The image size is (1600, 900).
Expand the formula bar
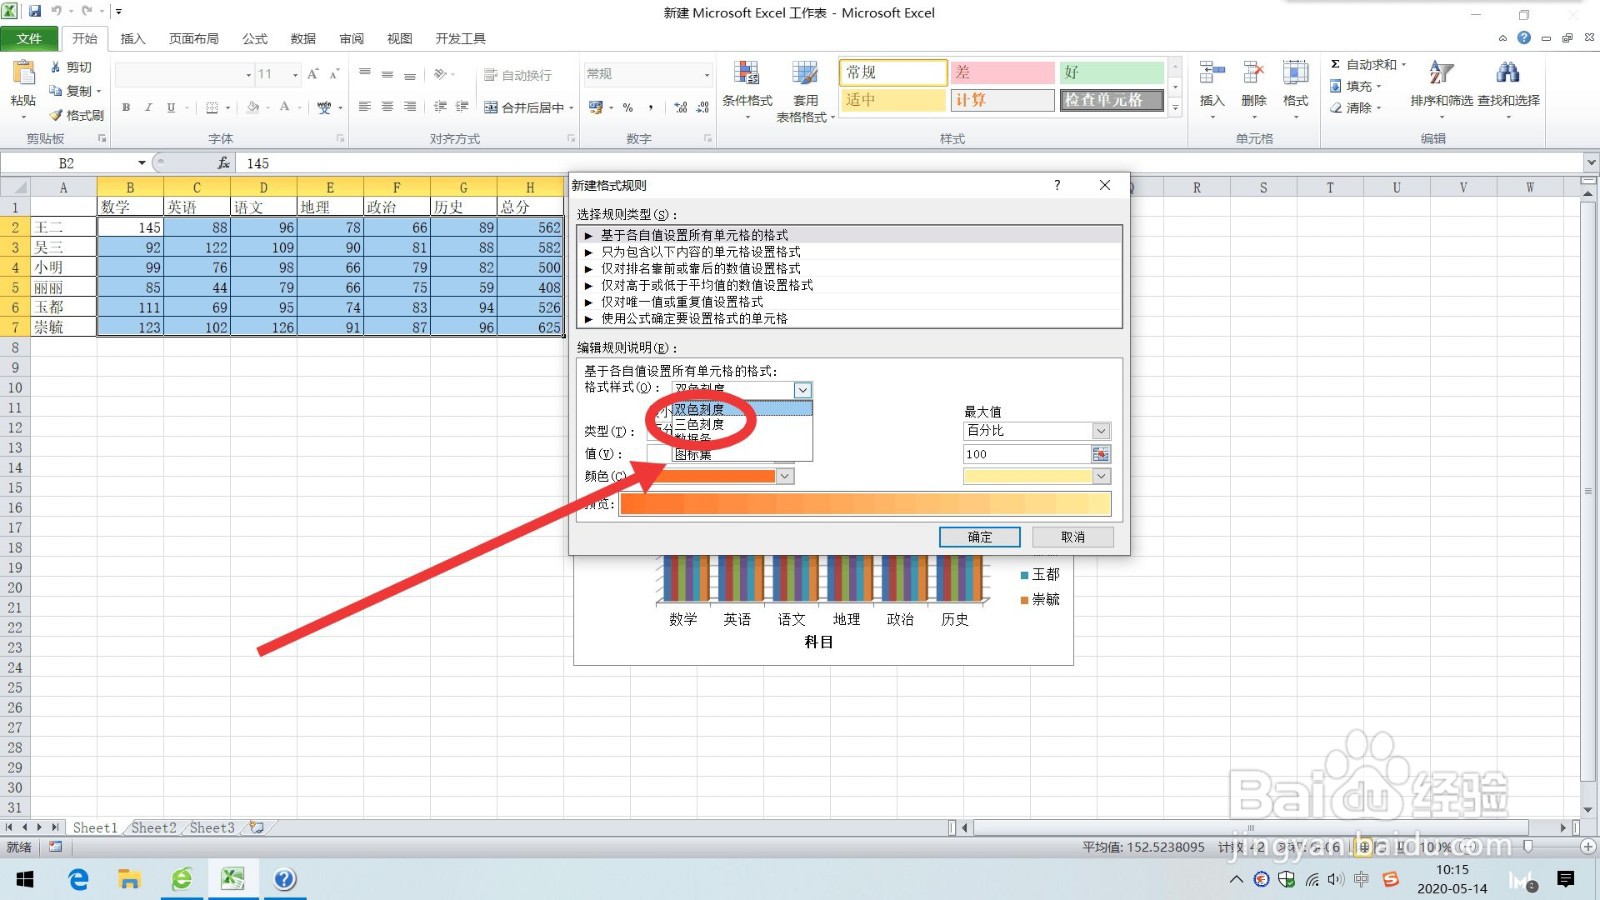coord(1590,162)
